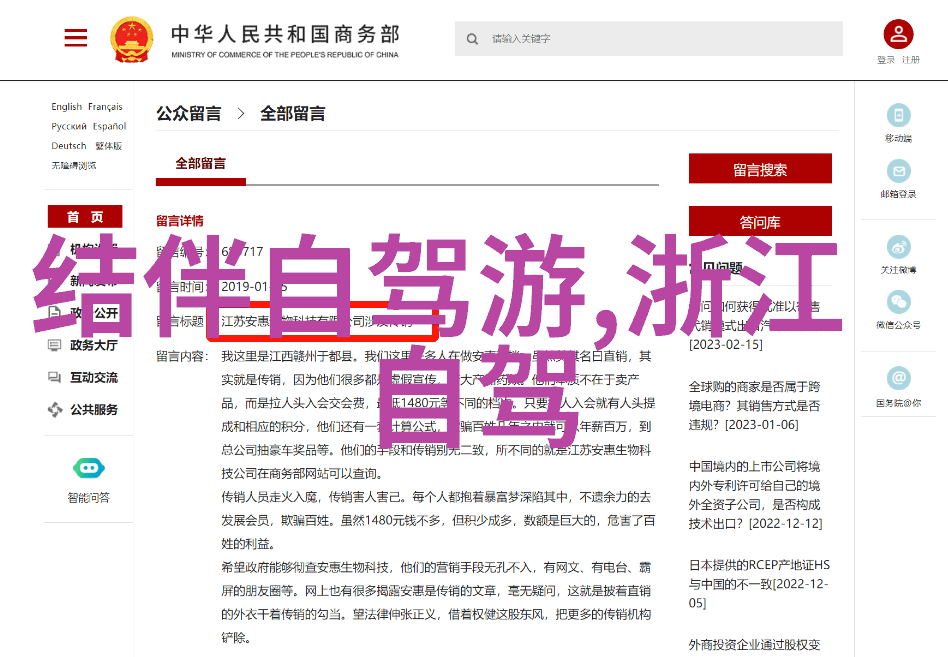Open 公共服务 in the sidebar
The width and height of the screenshot is (948, 657).
coord(93,409)
